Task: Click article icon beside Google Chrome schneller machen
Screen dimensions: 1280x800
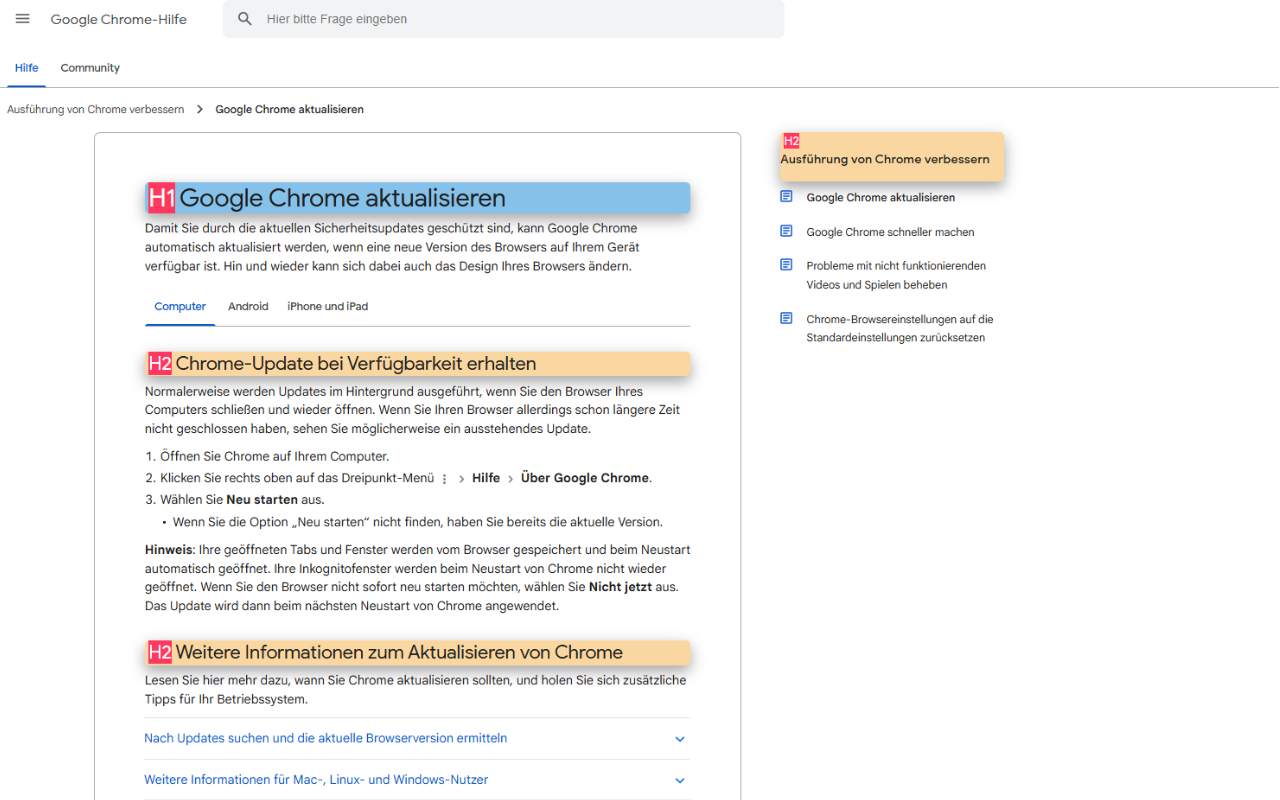Action: (x=786, y=231)
